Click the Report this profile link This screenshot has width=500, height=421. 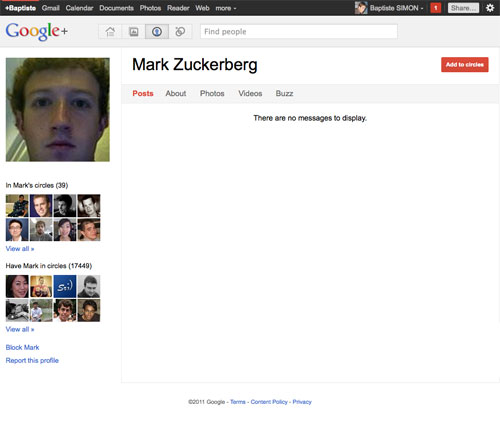(x=32, y=360)
